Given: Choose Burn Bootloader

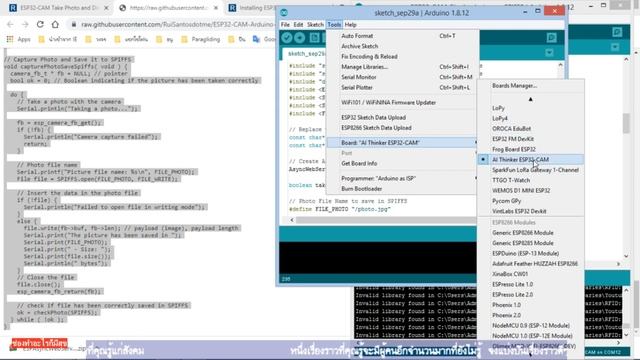Looking at the screenshot, I should click(x=402, y=189).
